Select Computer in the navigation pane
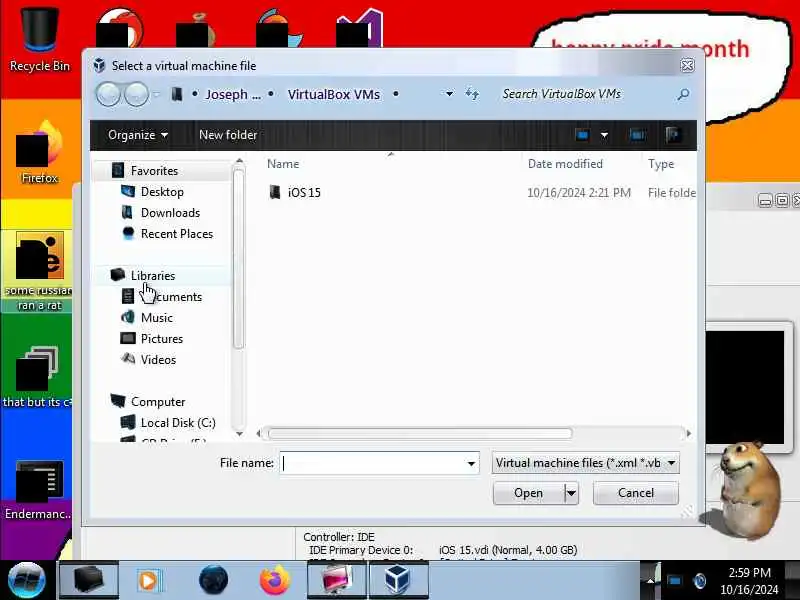The height and width of the screenshot is (600, 800). [158, 402]
